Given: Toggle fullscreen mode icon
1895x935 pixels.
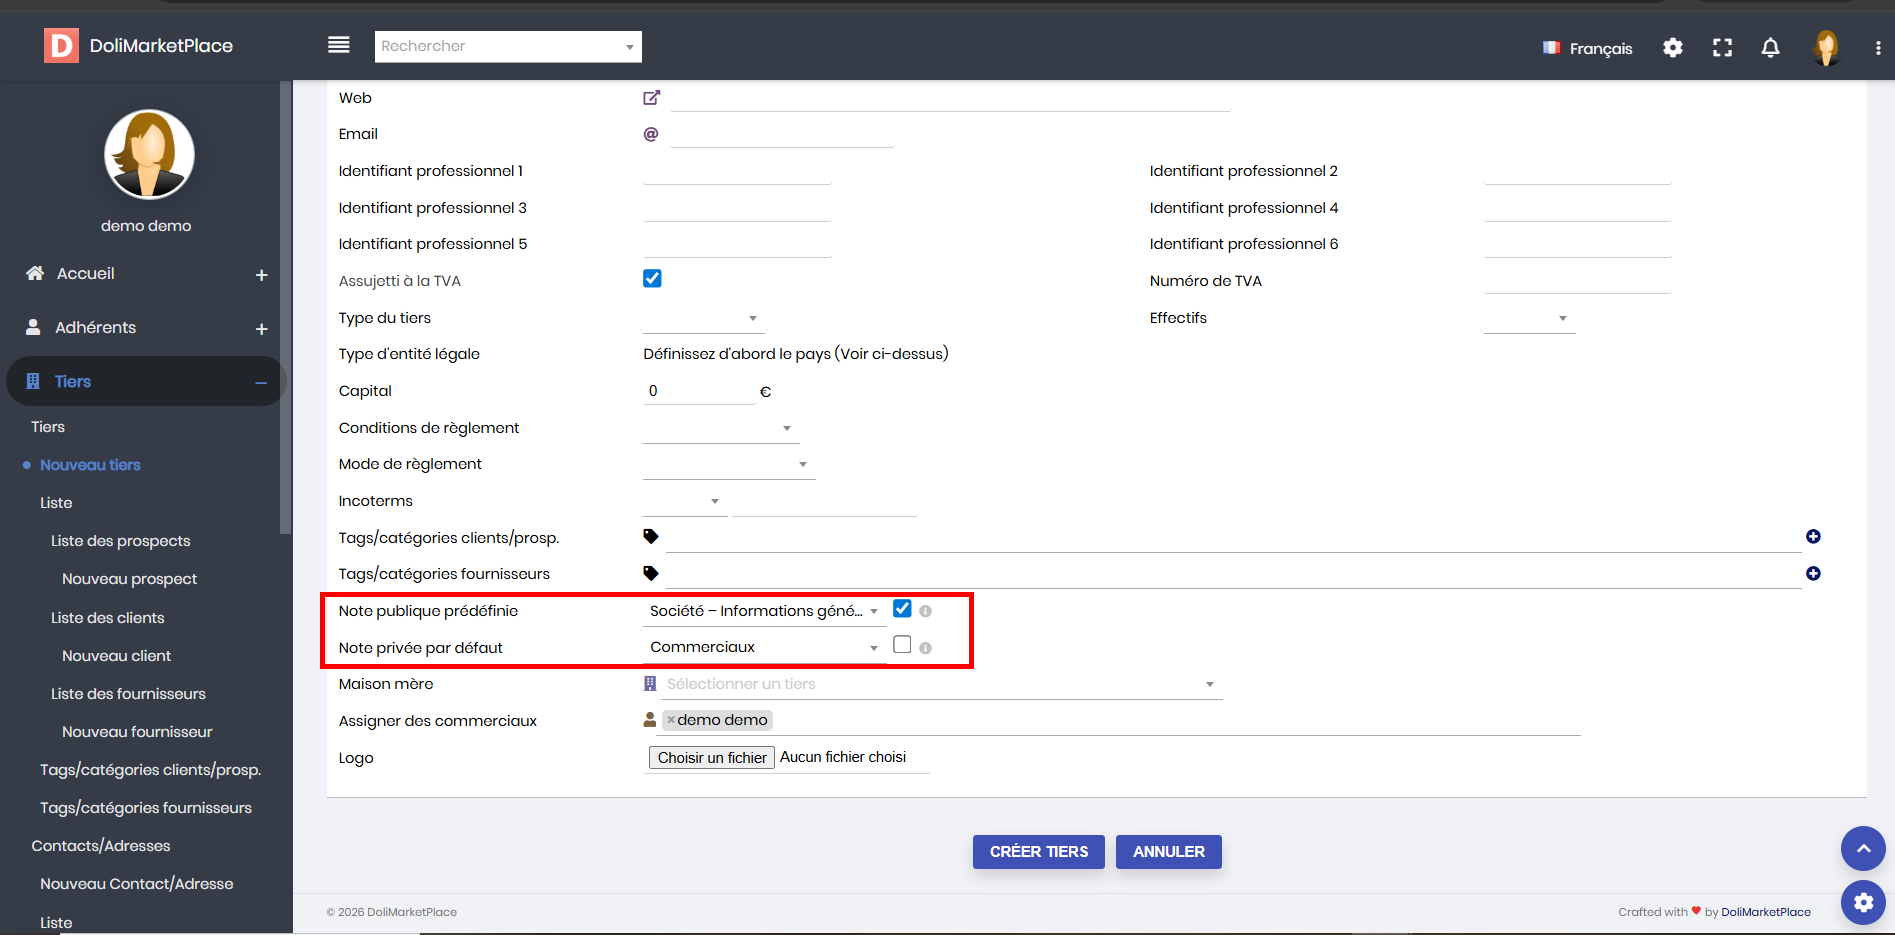Looking at the screenshot, I should [x=1722, y=48].
